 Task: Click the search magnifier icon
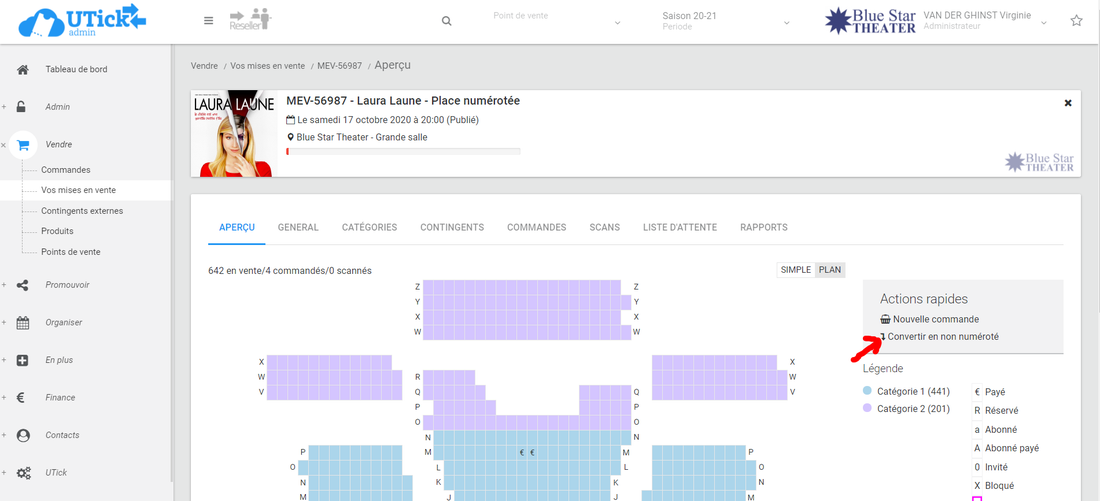click(x=446, y=21)
